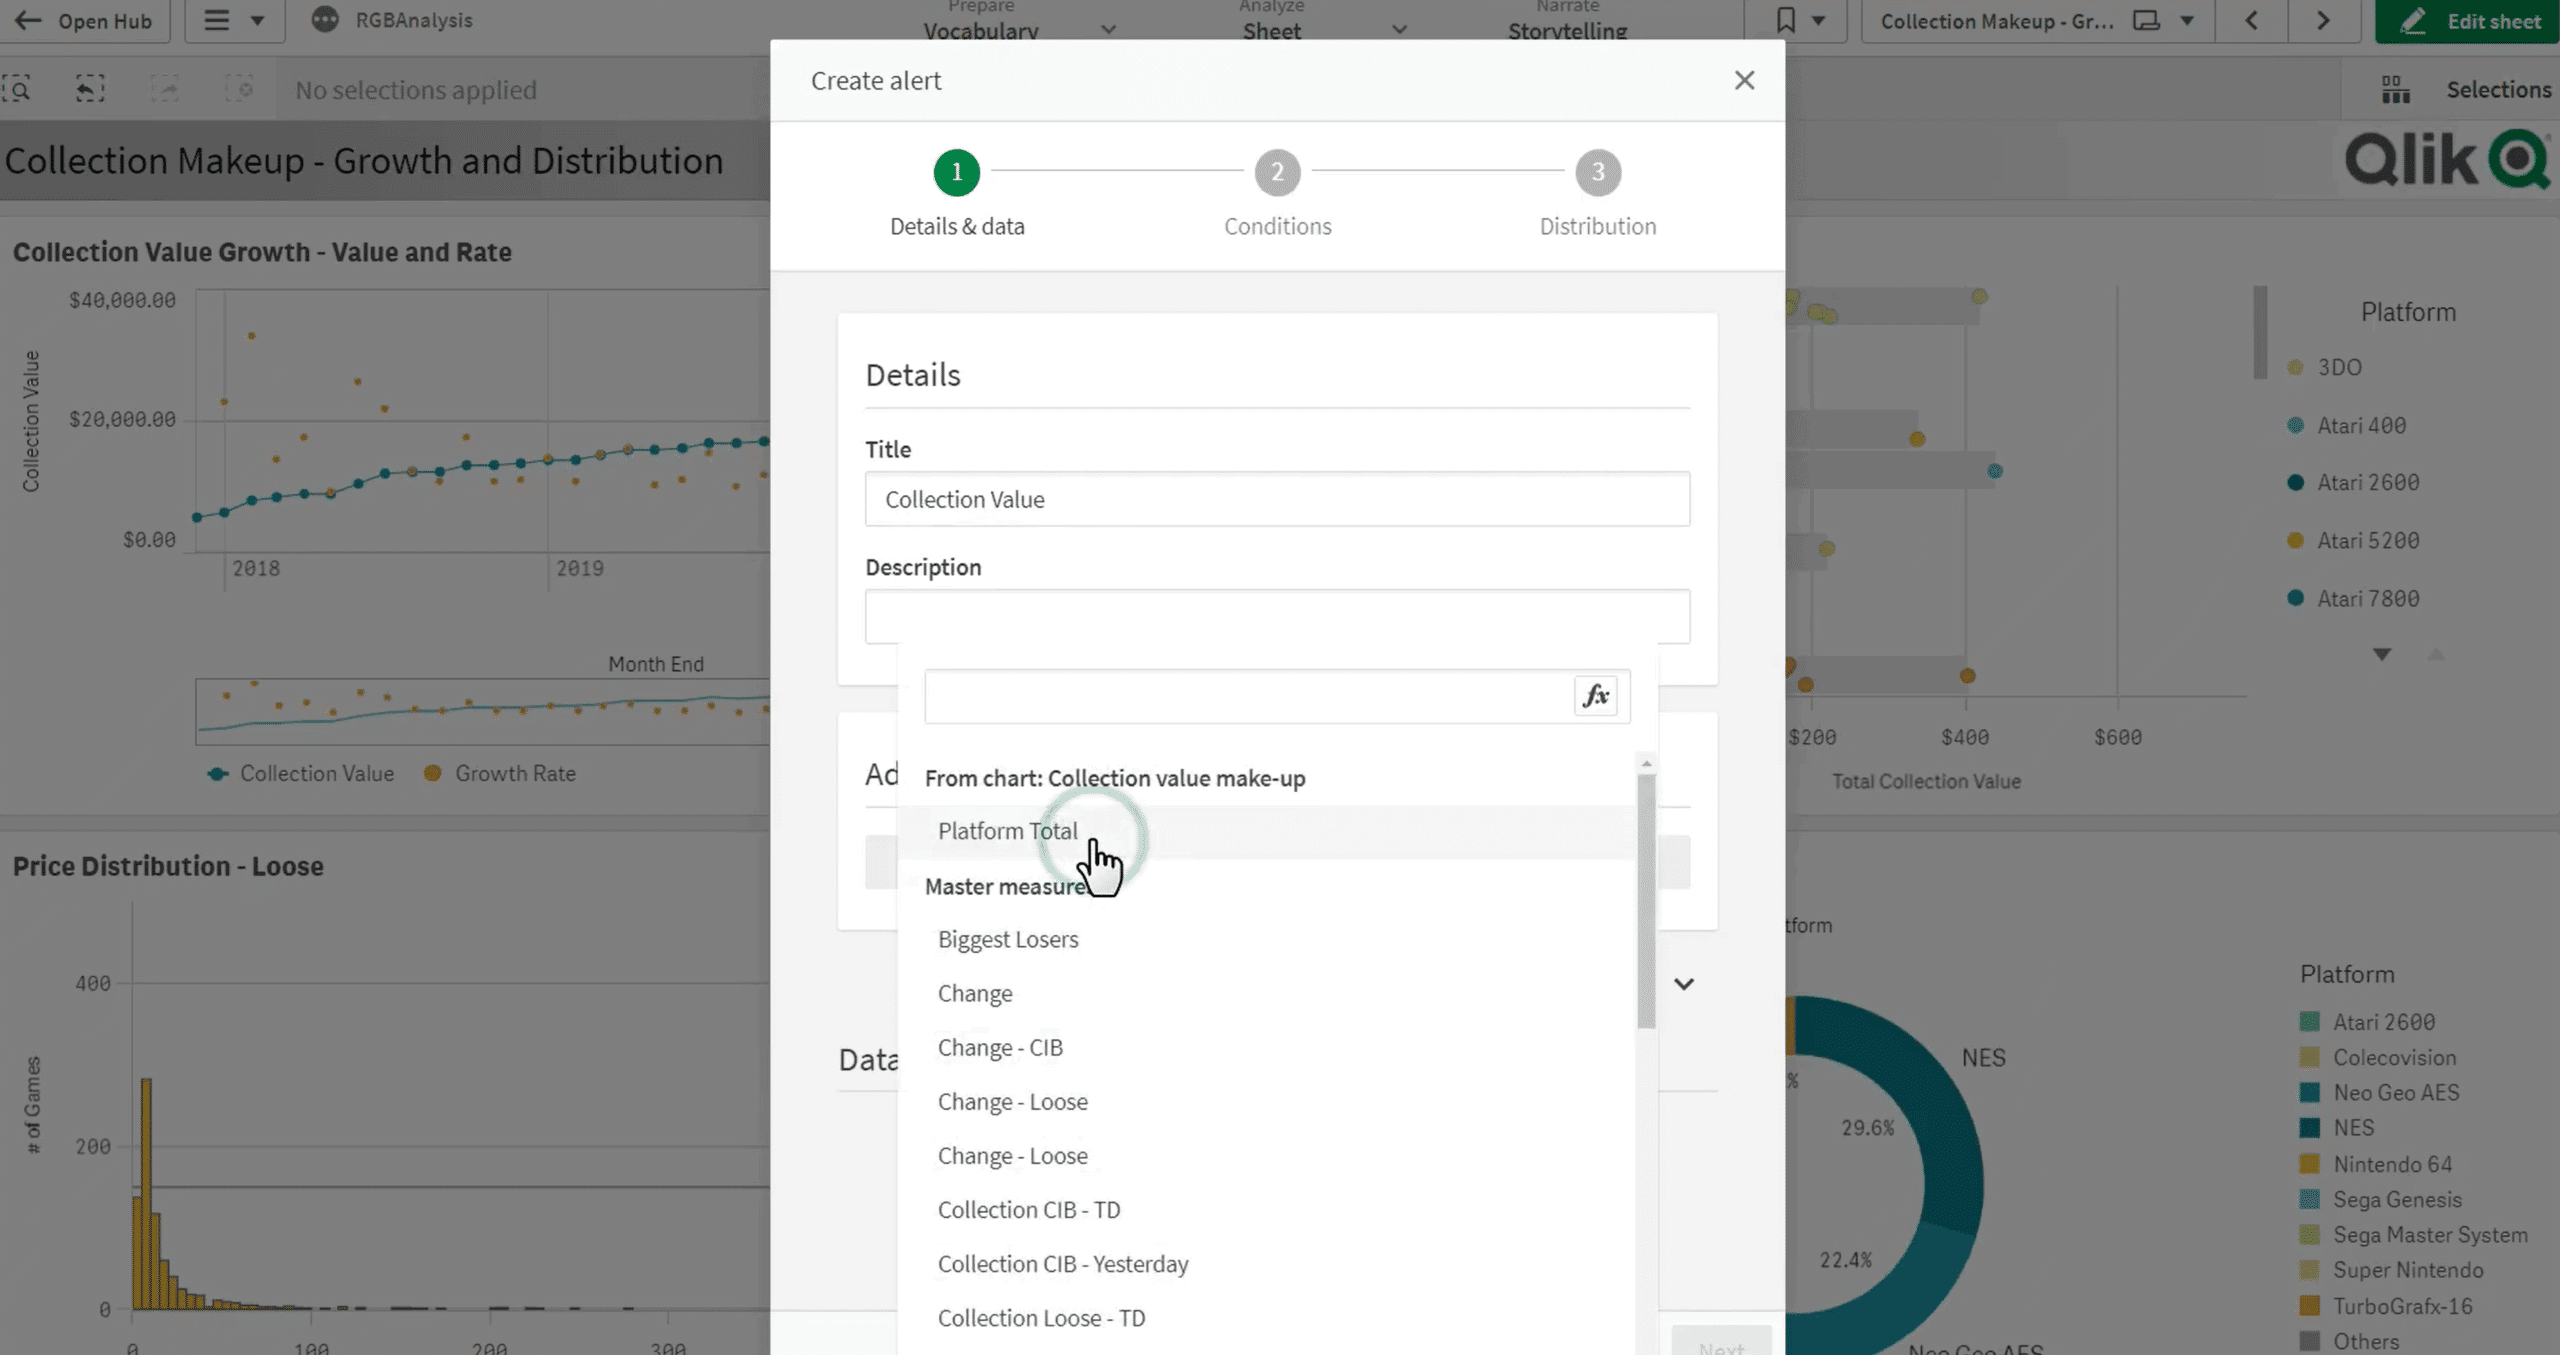Image resolution: width=2560 pixels, height=1355 pixels.
Task: Toggle Collection Value legend item
Action: click(x=301, y=773)
